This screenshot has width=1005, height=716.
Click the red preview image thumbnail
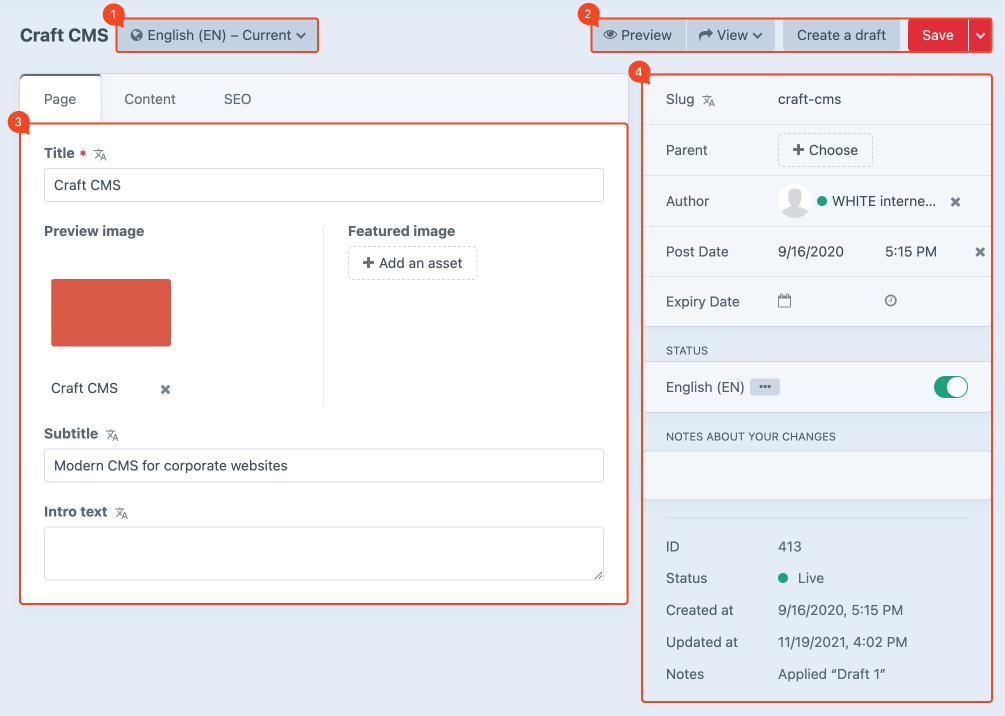(111, 313)
